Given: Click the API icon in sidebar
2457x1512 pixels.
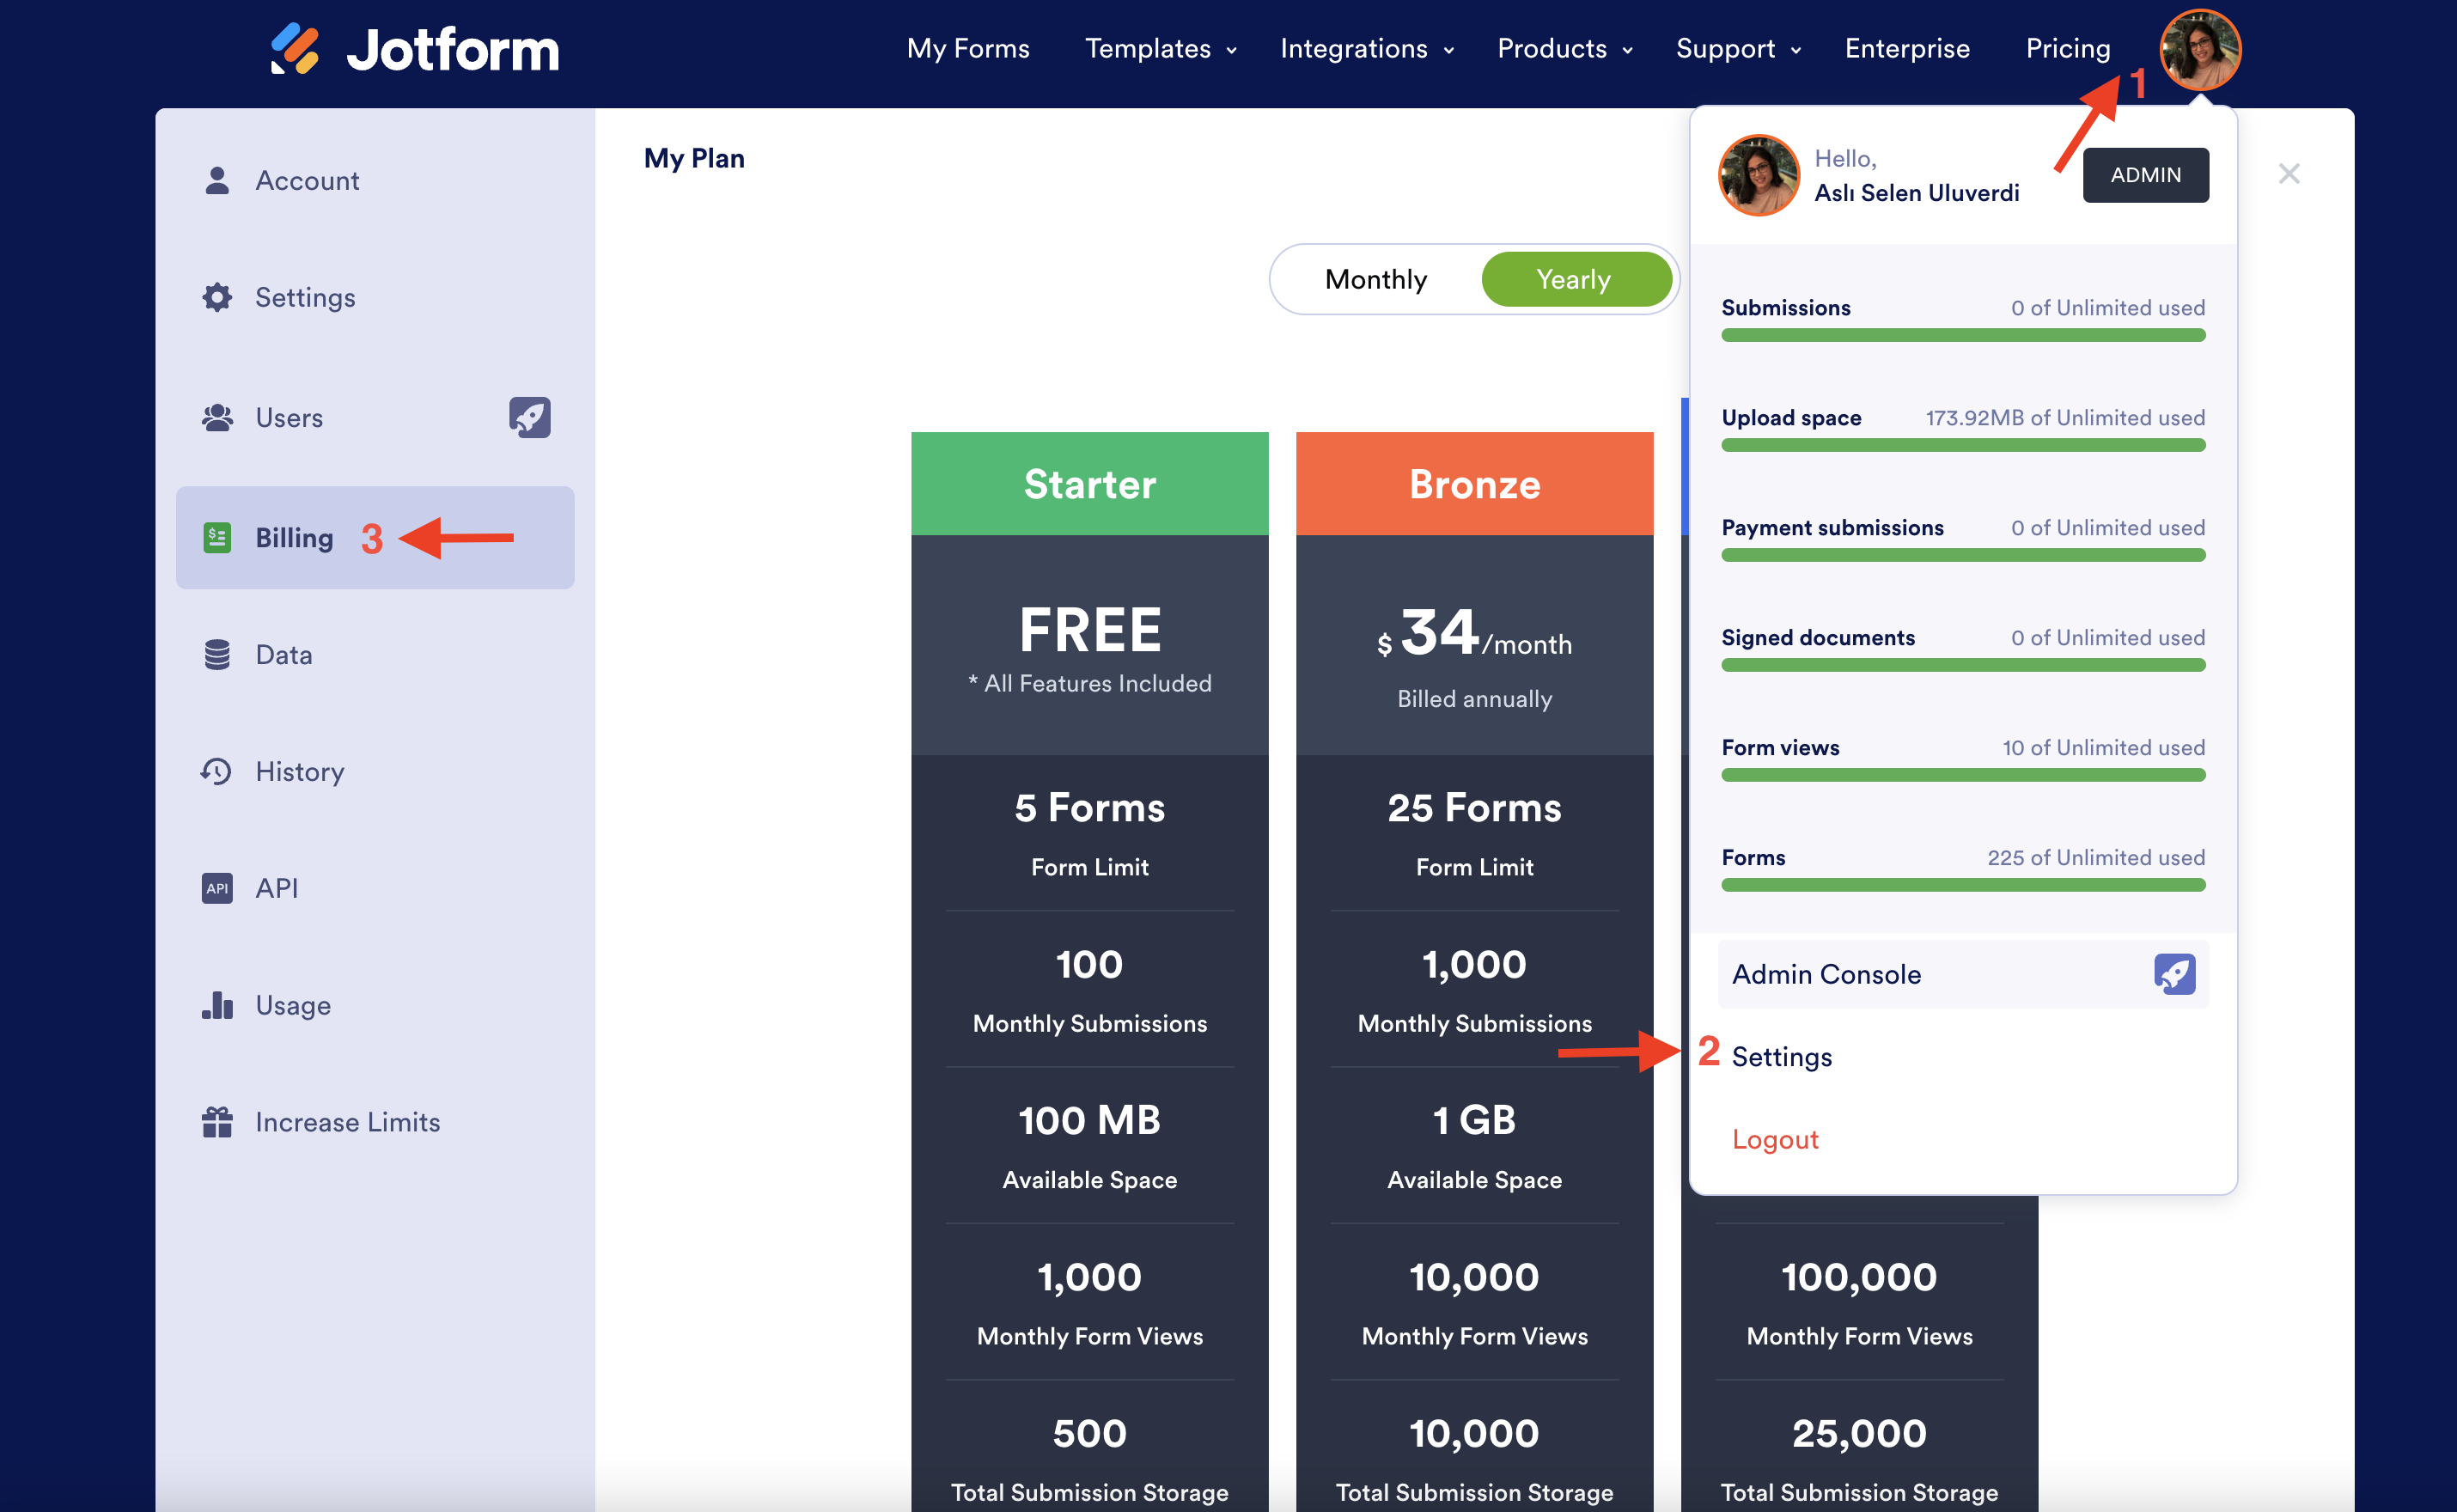Looking at the screenshot, I should coord(217,888).
